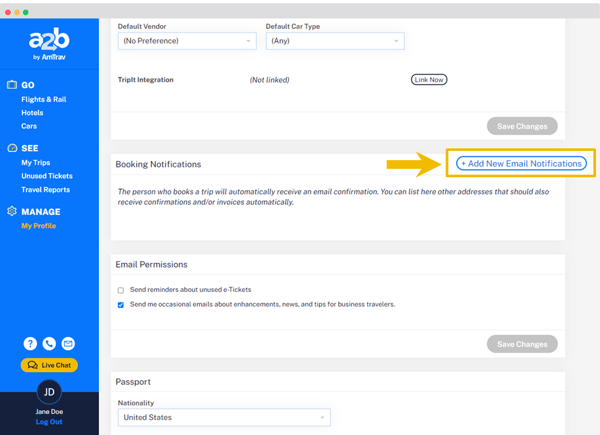
Task: Click the email envelope icon
Action: click(68, 344)
